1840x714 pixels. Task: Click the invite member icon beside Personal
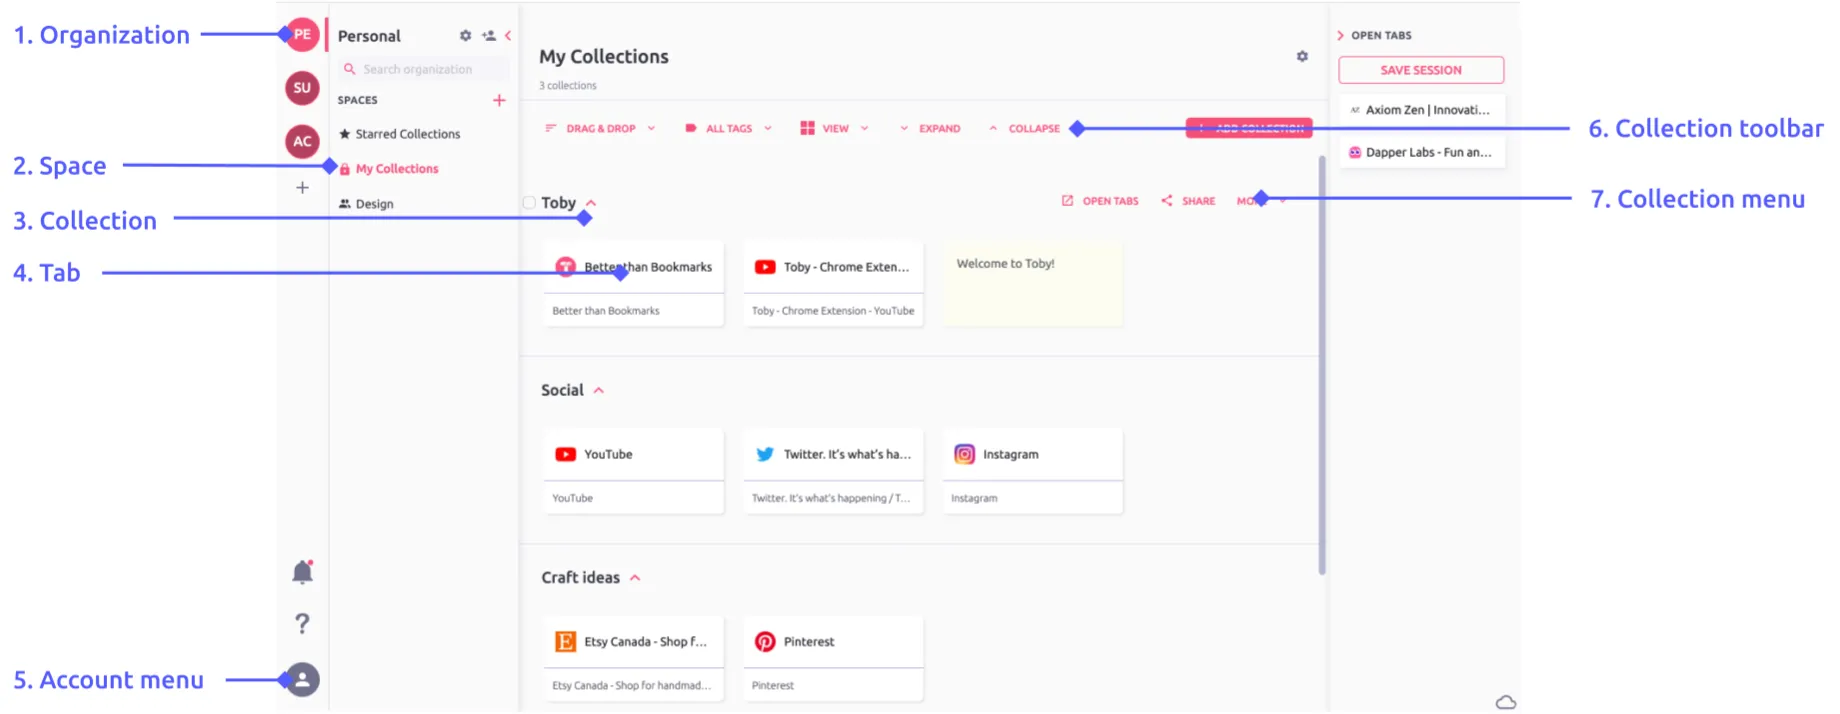click(489, 36)
